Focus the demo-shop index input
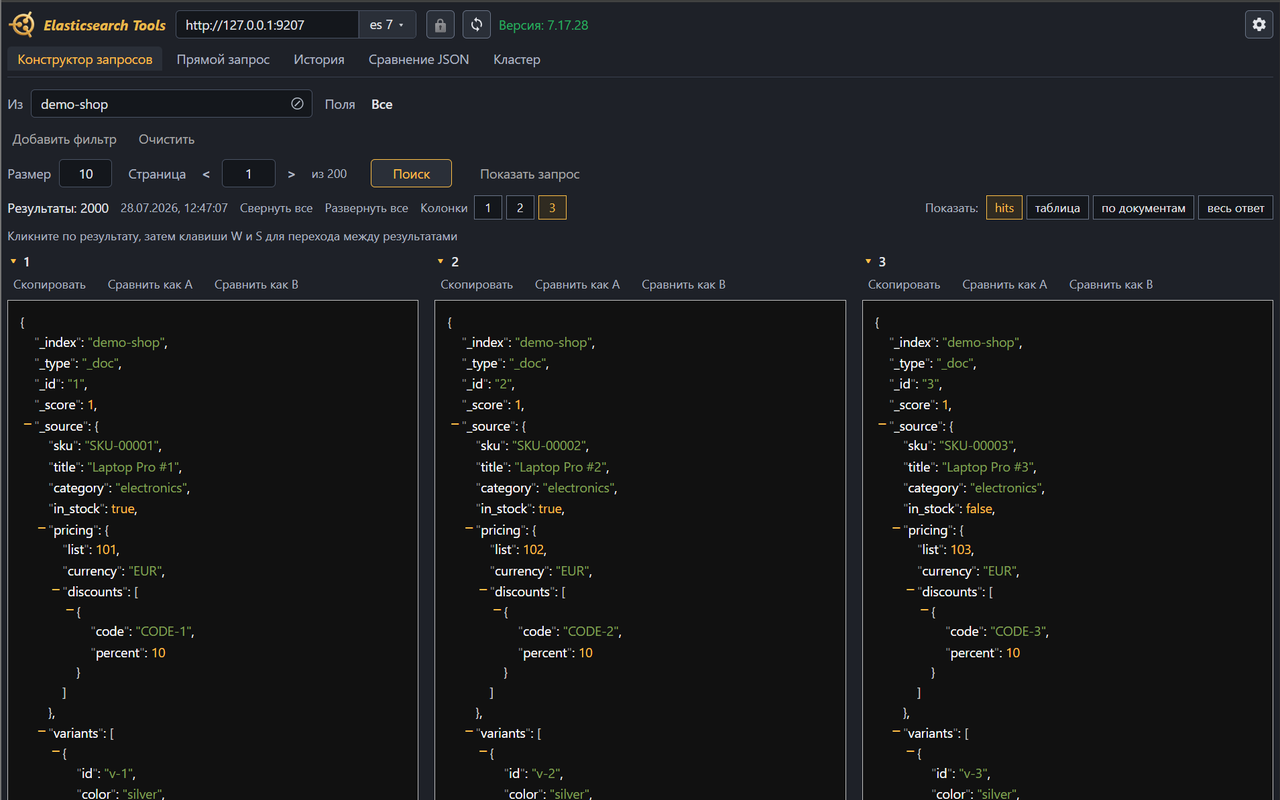 pyautogui.click(x=171, y=104)
